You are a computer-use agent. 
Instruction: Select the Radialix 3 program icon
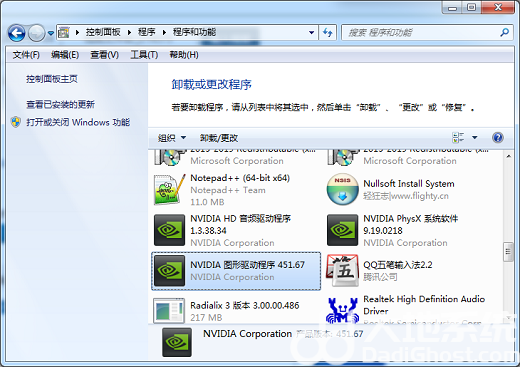[x=169, y=311]
